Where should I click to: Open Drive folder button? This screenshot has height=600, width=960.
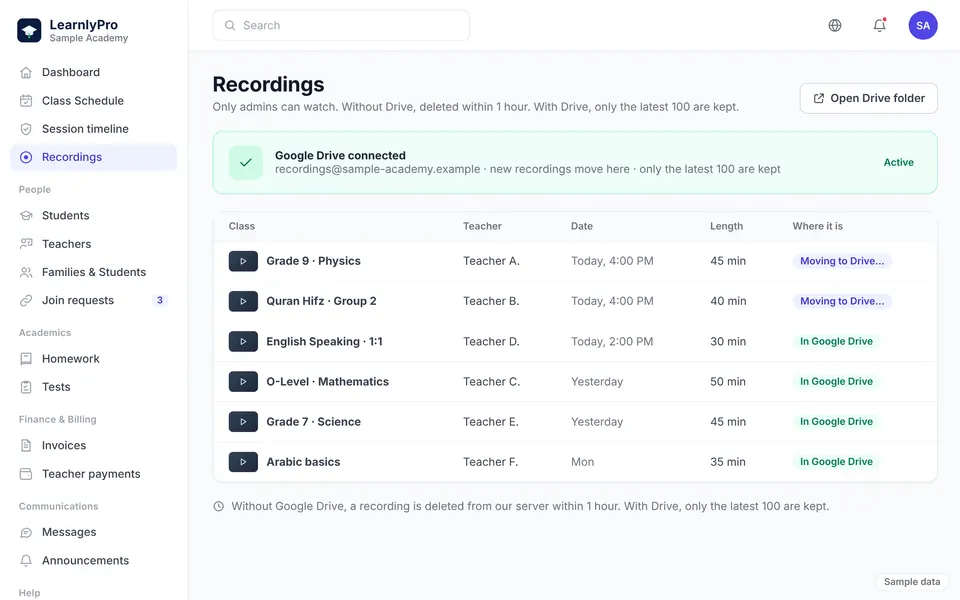tap(868, 98)
